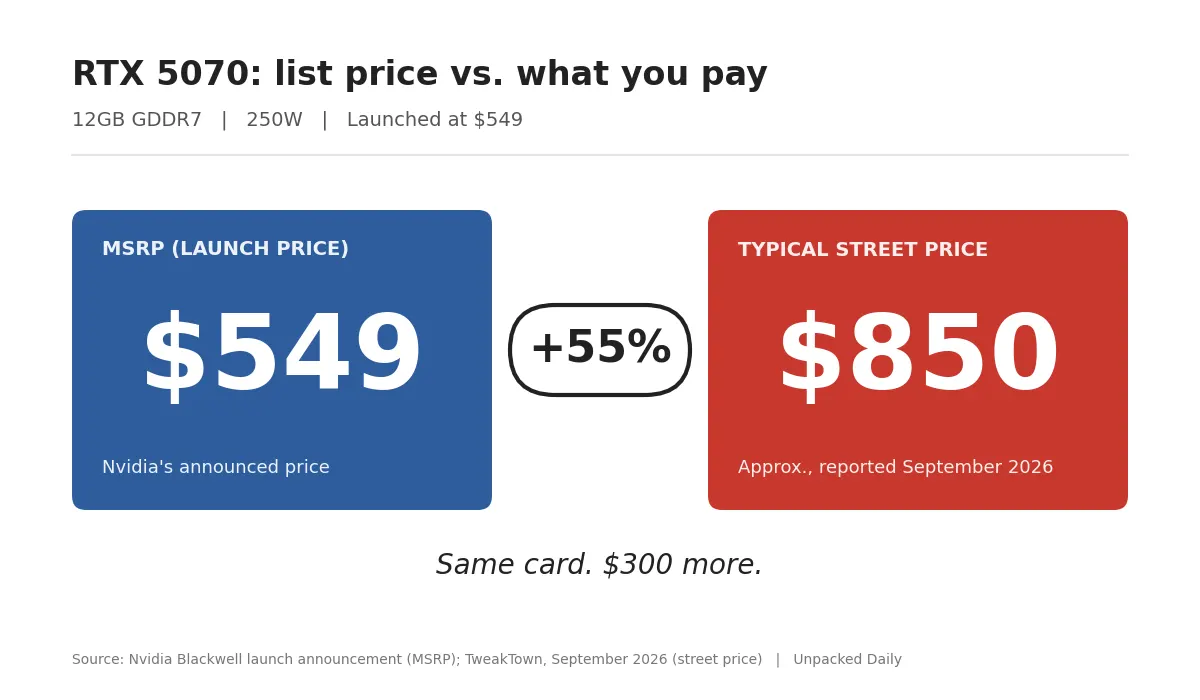Select the spec subtitle with 12GB GDDR7

tap(297, 120)
